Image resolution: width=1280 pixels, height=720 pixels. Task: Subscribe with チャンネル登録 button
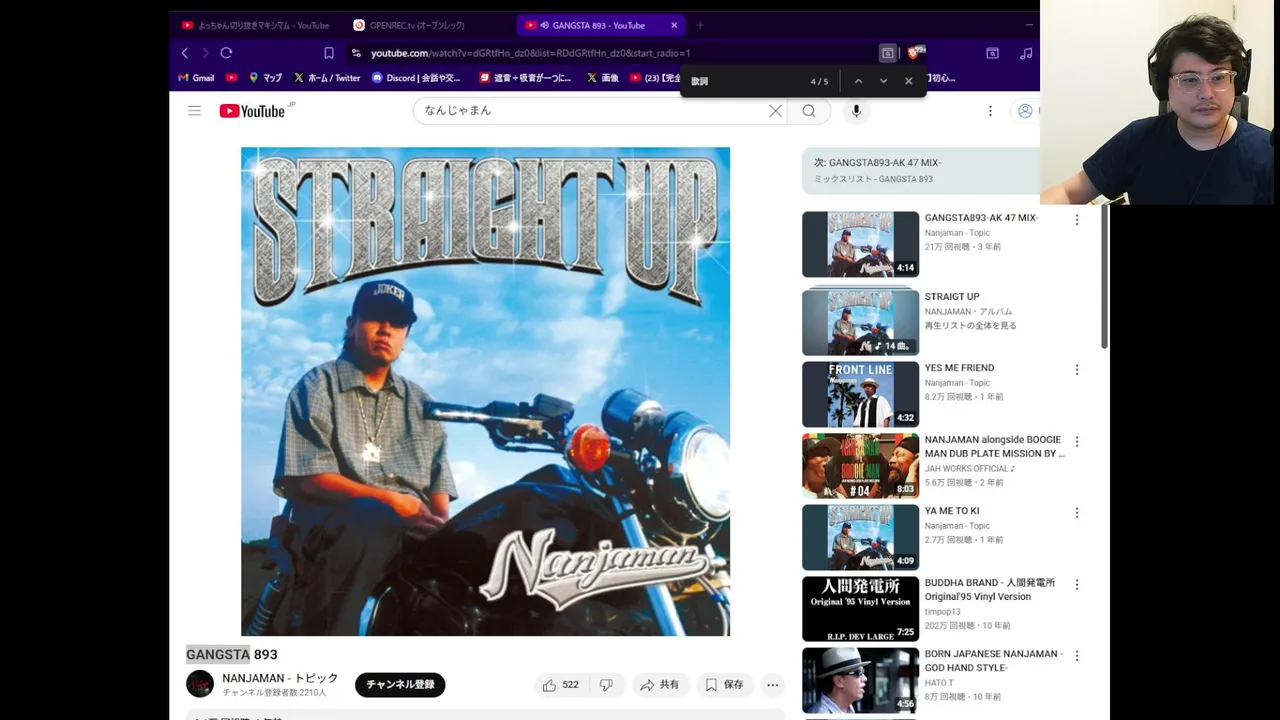400,685
